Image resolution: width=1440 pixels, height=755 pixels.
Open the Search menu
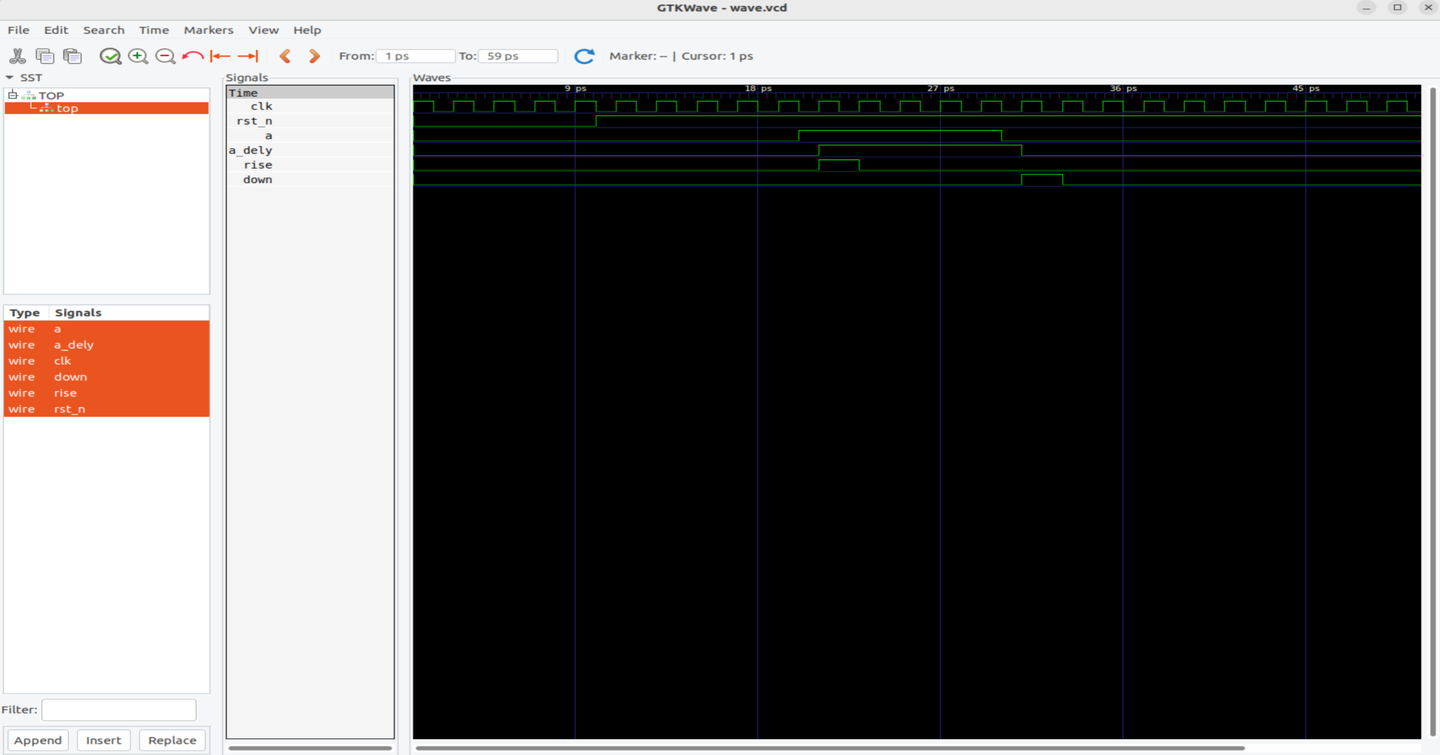(x=103, y=30)
